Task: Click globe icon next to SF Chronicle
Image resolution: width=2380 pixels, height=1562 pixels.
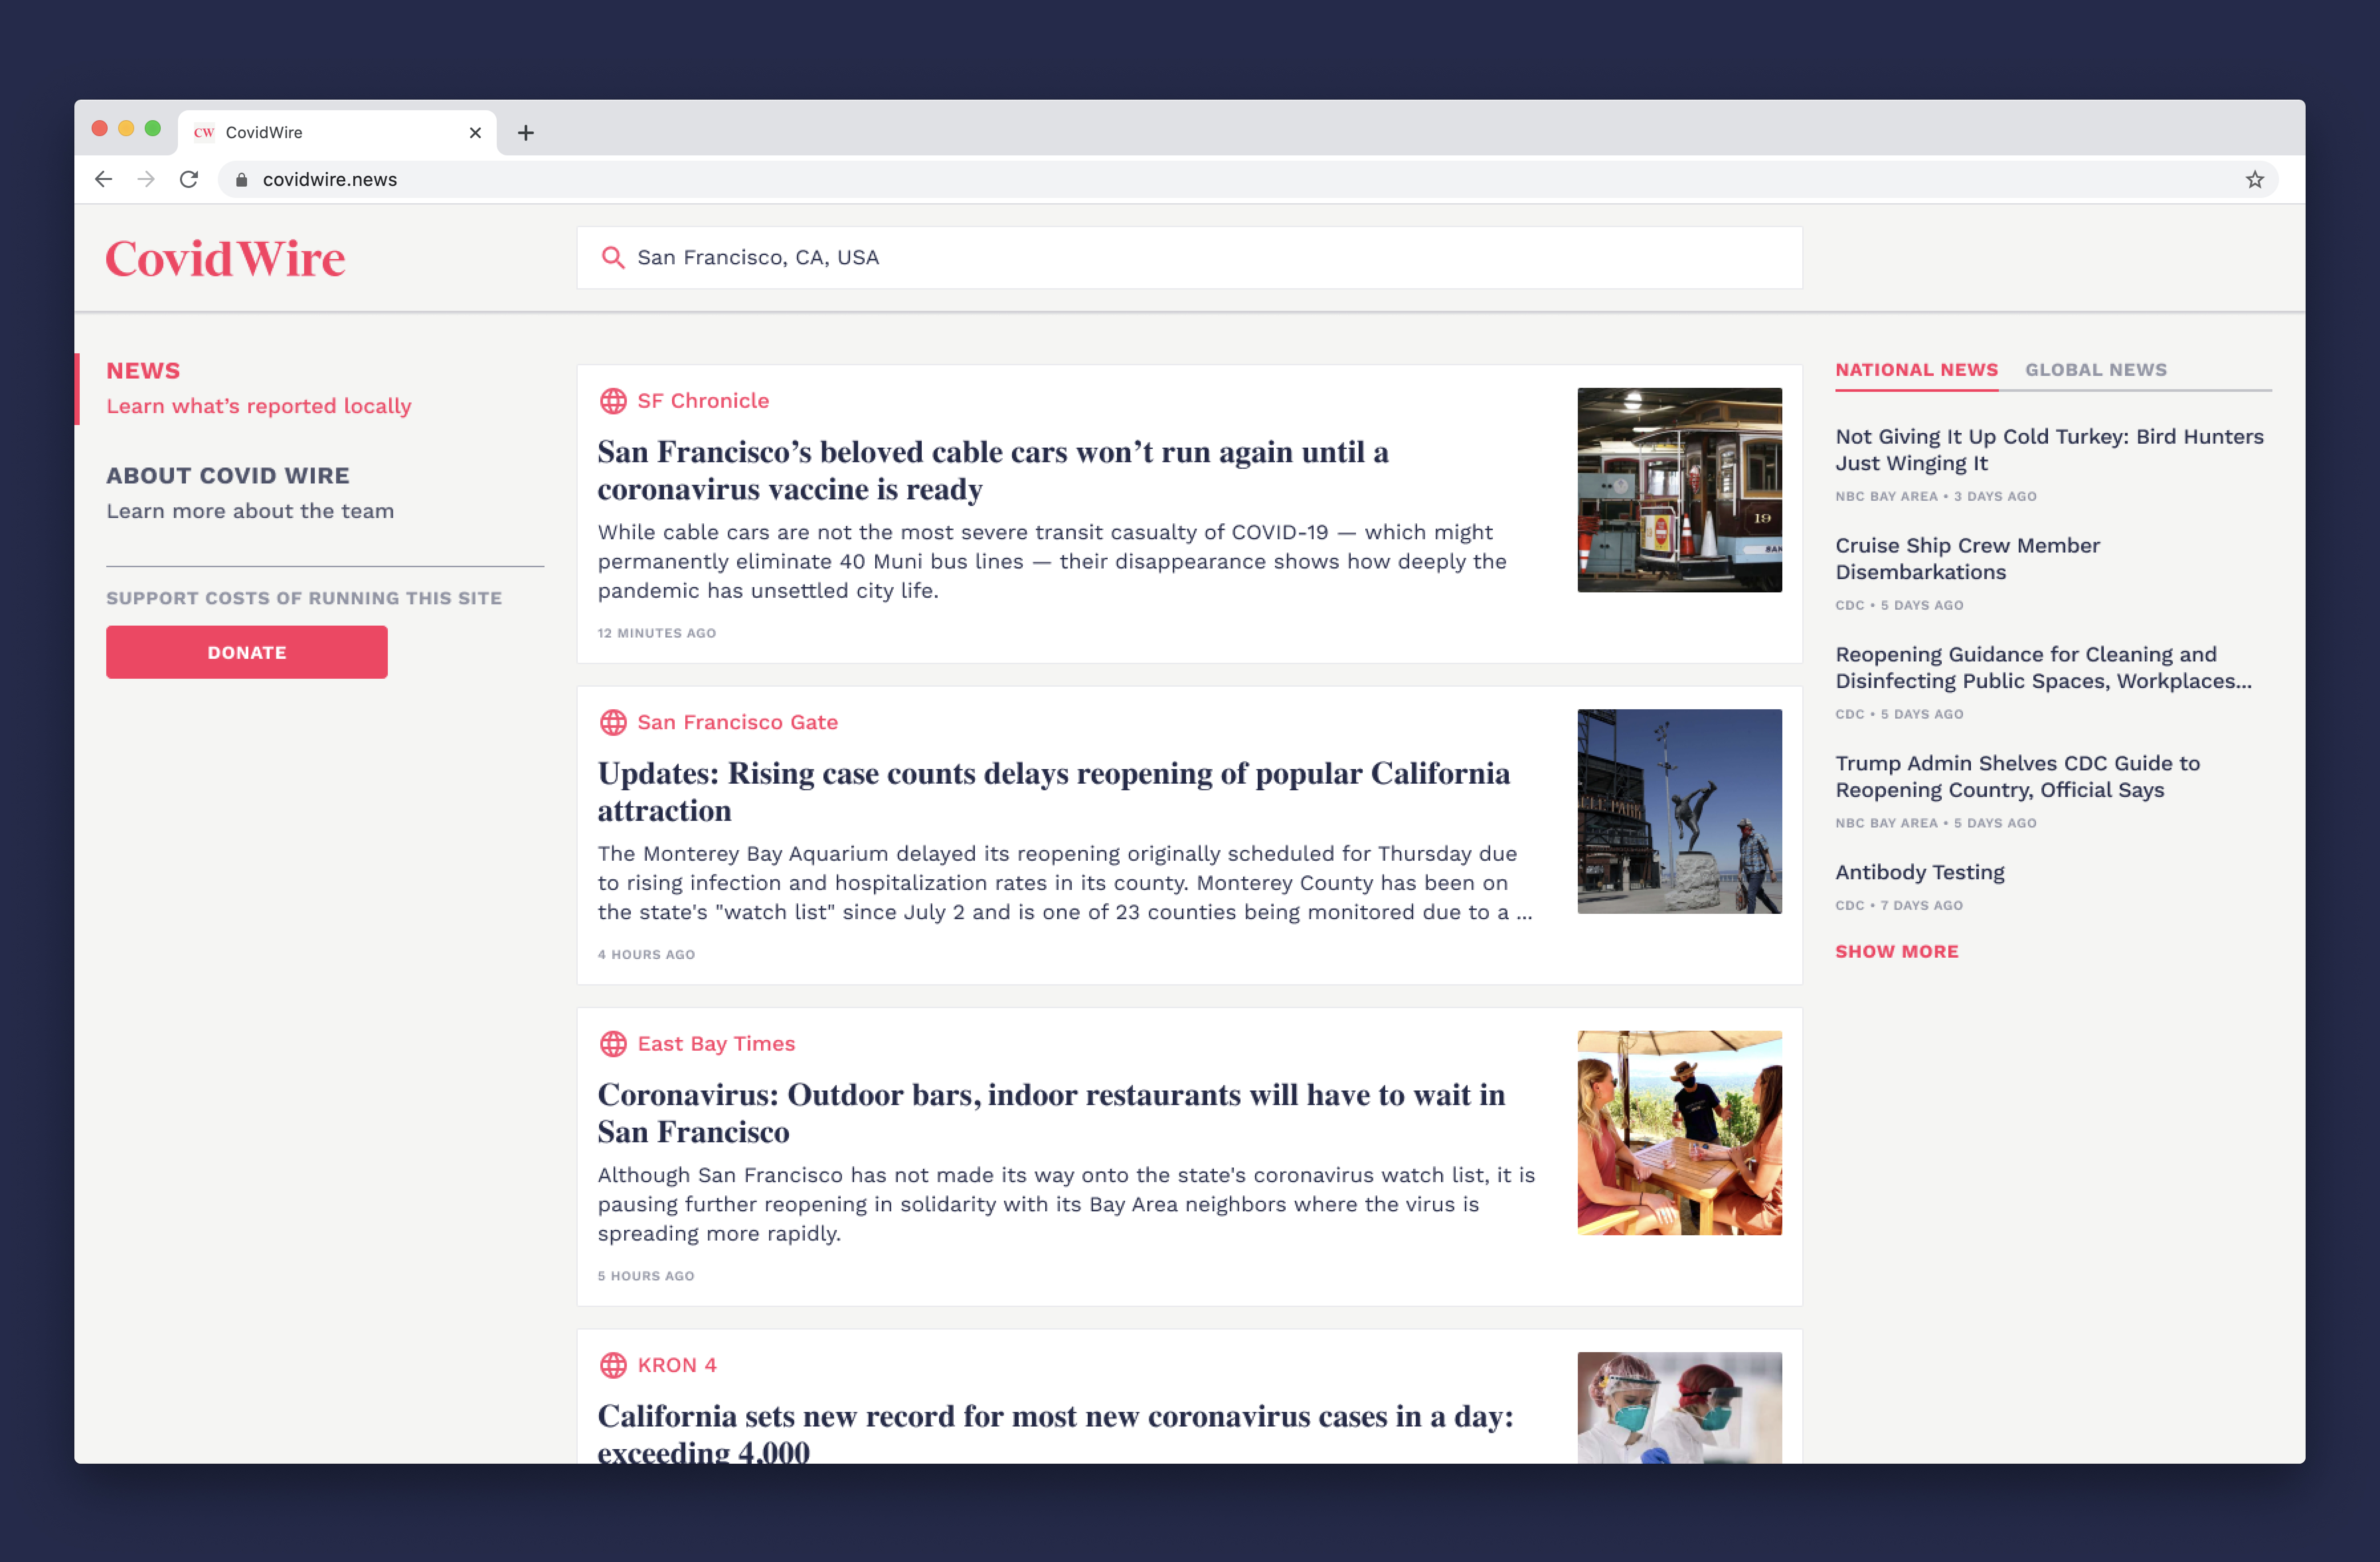Action: pyautogui.click(x=613, y=401)
